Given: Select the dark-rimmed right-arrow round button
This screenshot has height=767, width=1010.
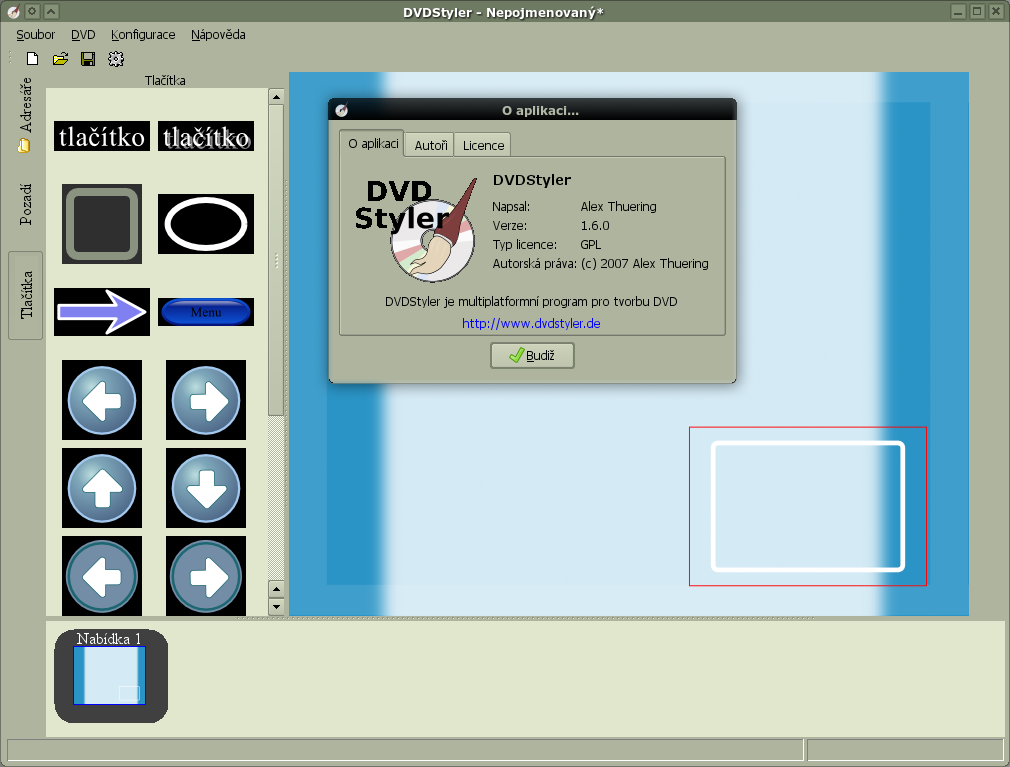Looking at the screenshot, I should [x=206, y=576].
